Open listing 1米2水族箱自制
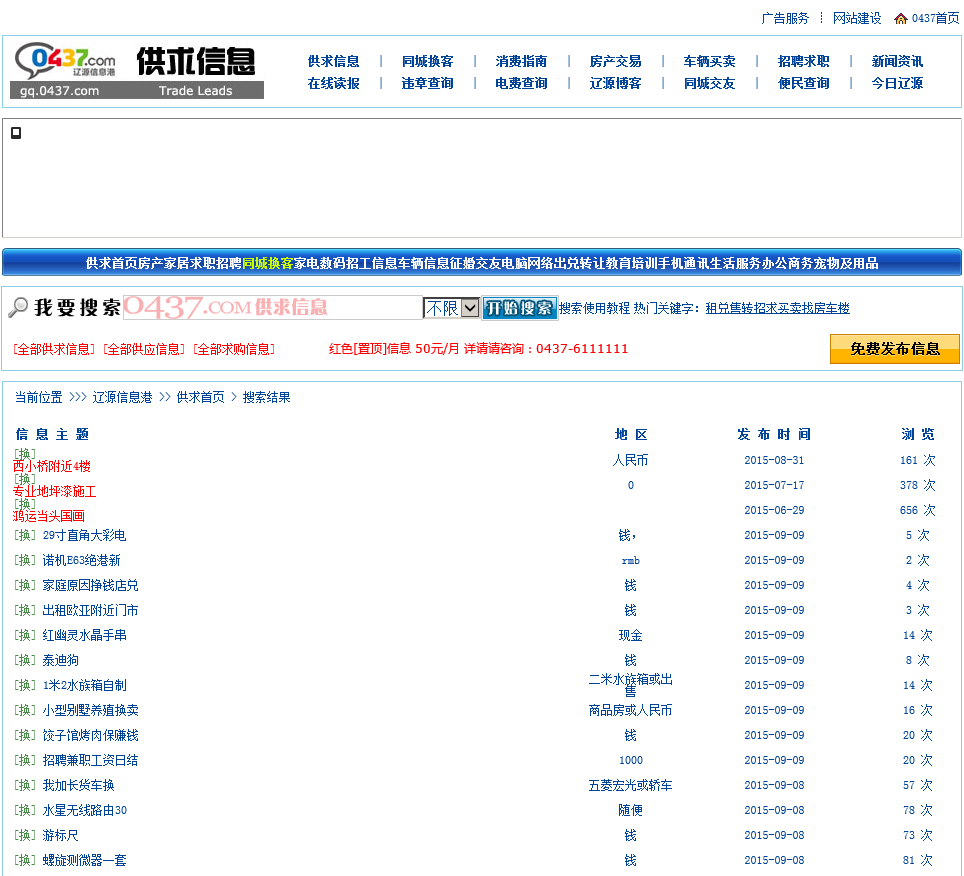 (x=84, y=685)
